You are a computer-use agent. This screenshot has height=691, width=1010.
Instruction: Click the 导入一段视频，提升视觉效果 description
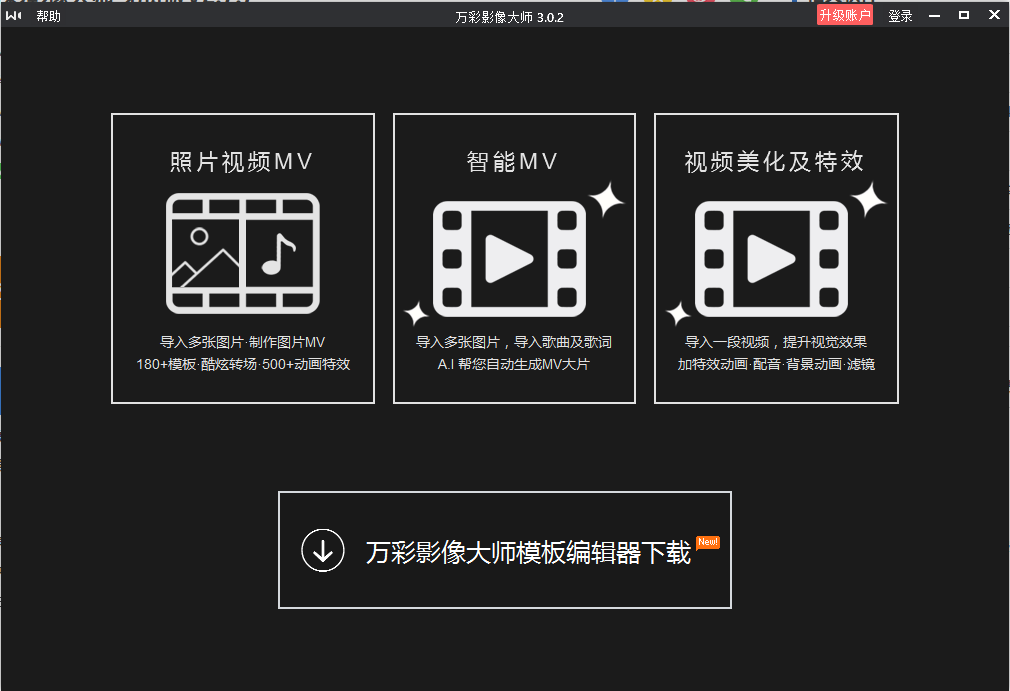coord(776,342)
